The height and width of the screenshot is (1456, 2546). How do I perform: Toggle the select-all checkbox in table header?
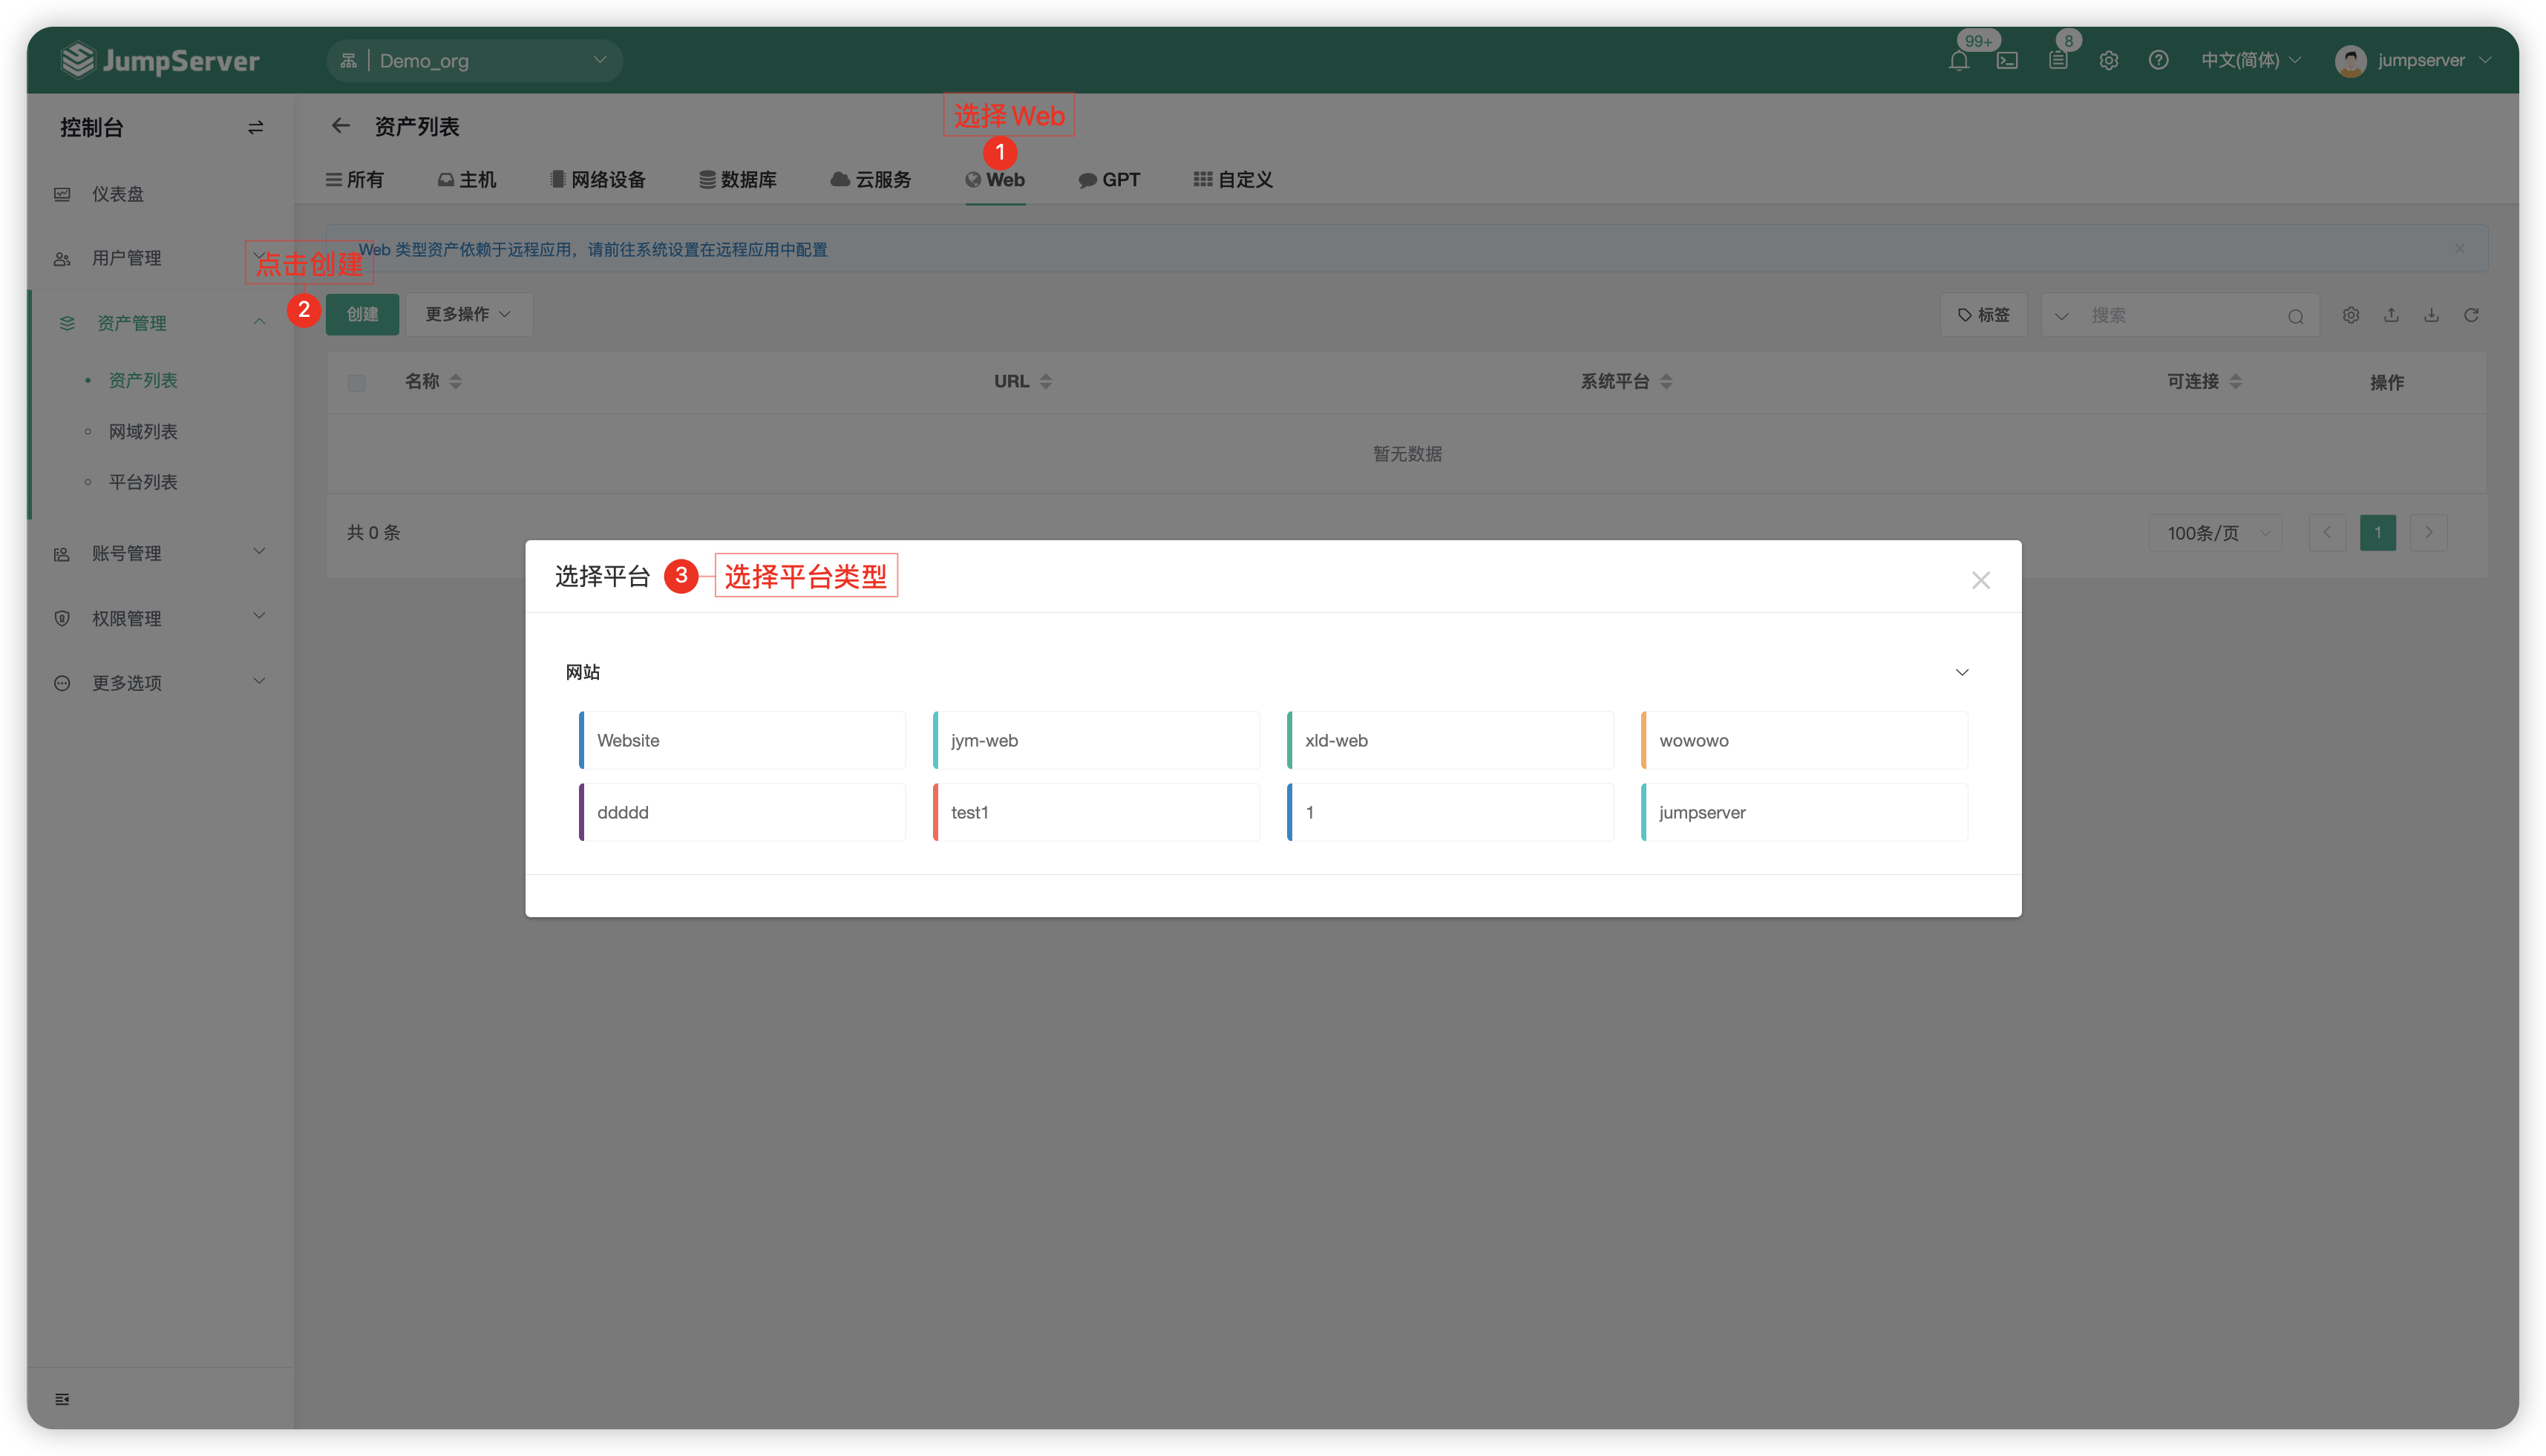point(357,383)
